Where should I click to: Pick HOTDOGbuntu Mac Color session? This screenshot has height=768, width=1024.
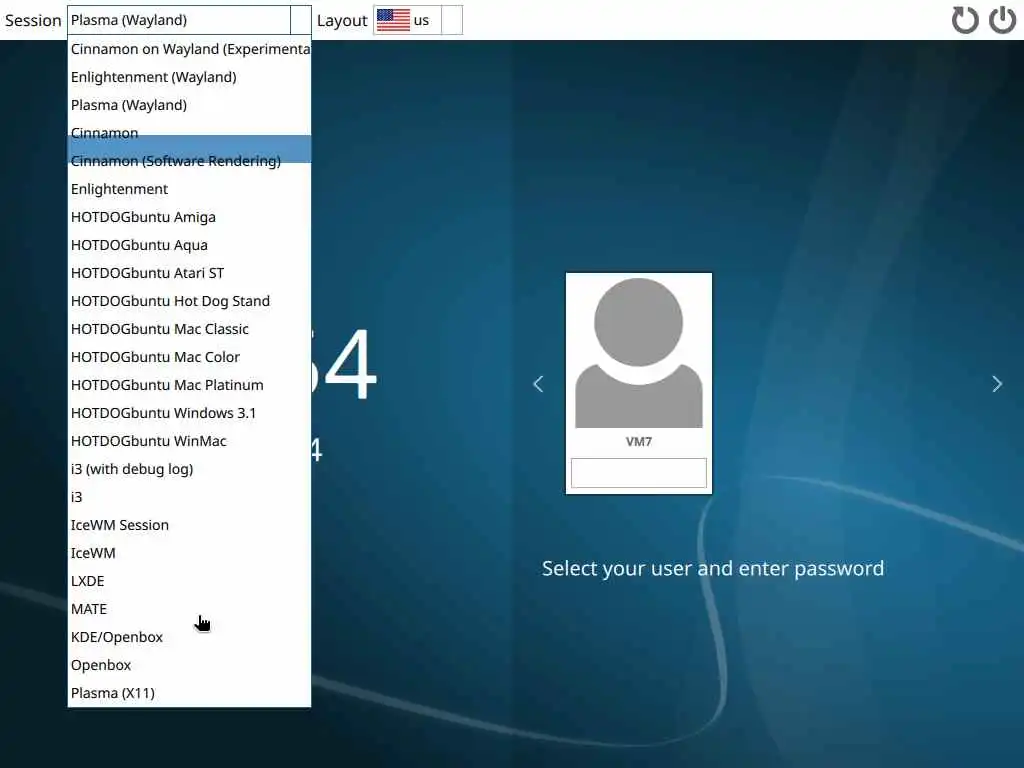click(x=189, y=358)
